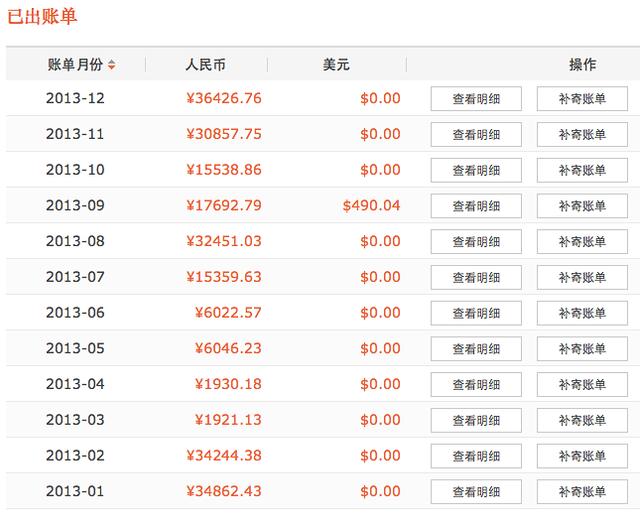
Task: Select $0.00 in the 2013-01 row
Action: coord(380,492)
